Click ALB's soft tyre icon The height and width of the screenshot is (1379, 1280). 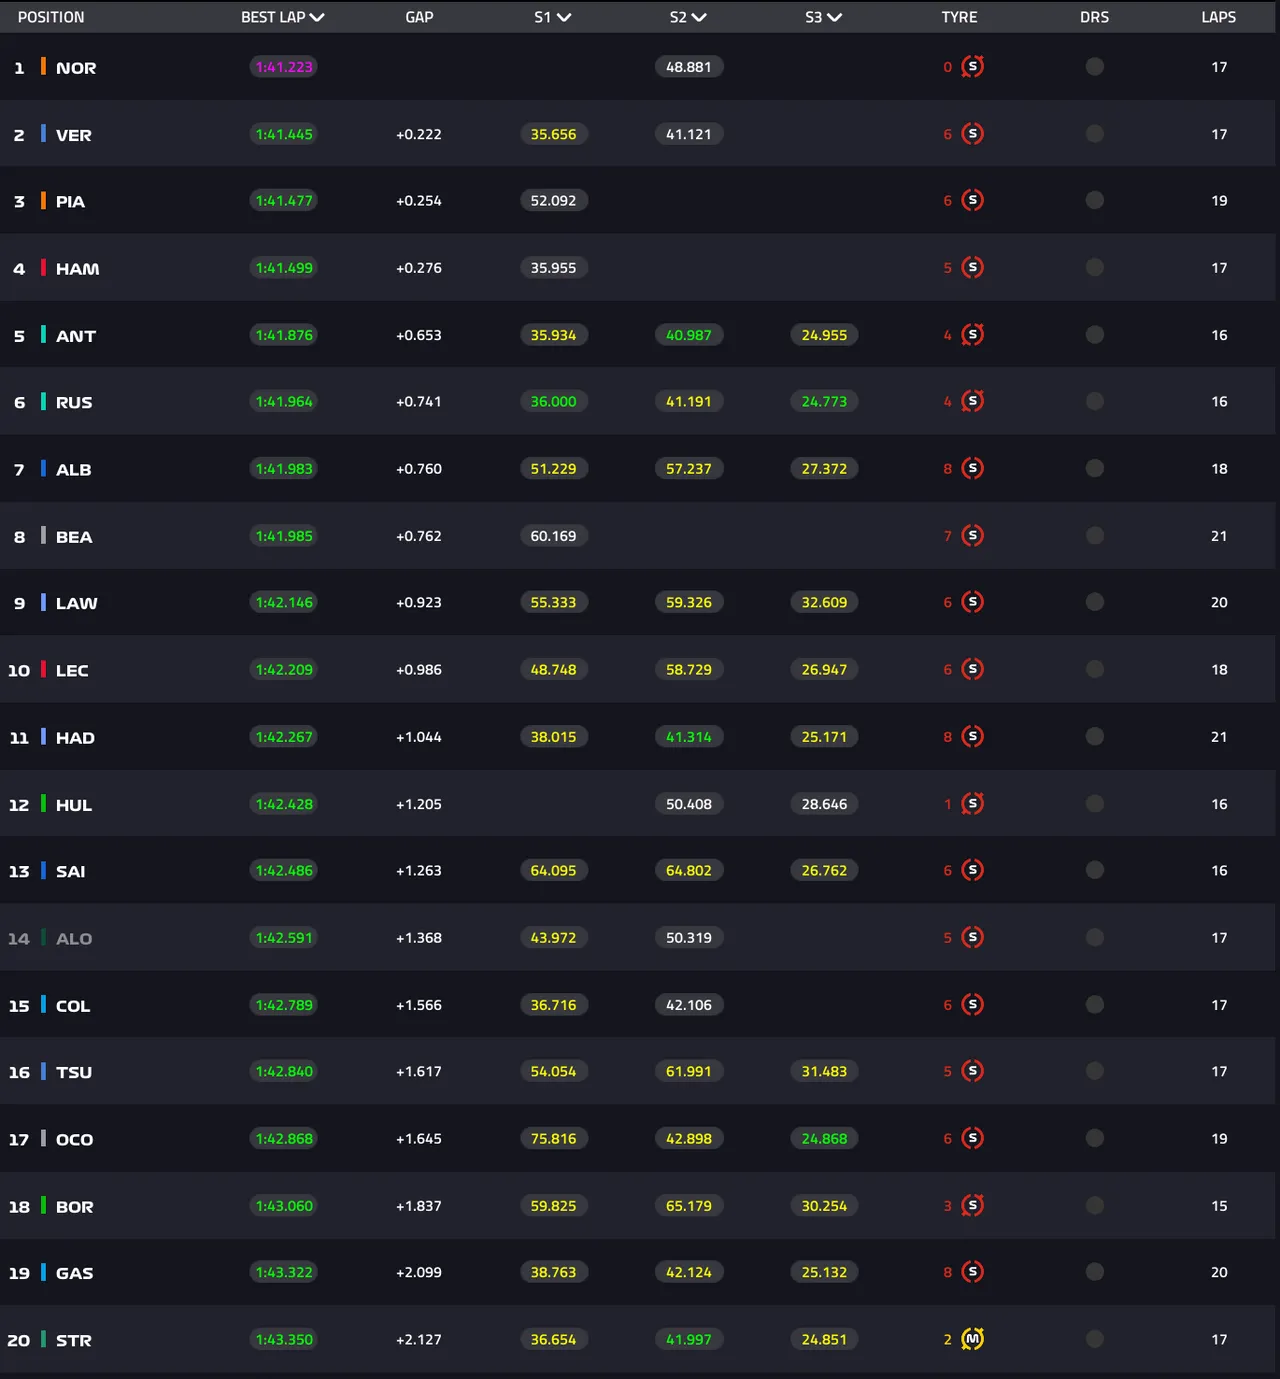tap(972, 468)
